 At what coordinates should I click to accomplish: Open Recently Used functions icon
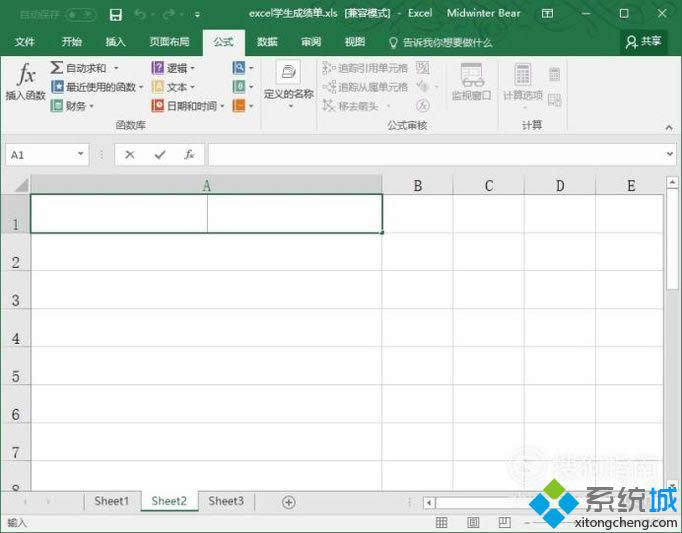(x=57, y=87)
